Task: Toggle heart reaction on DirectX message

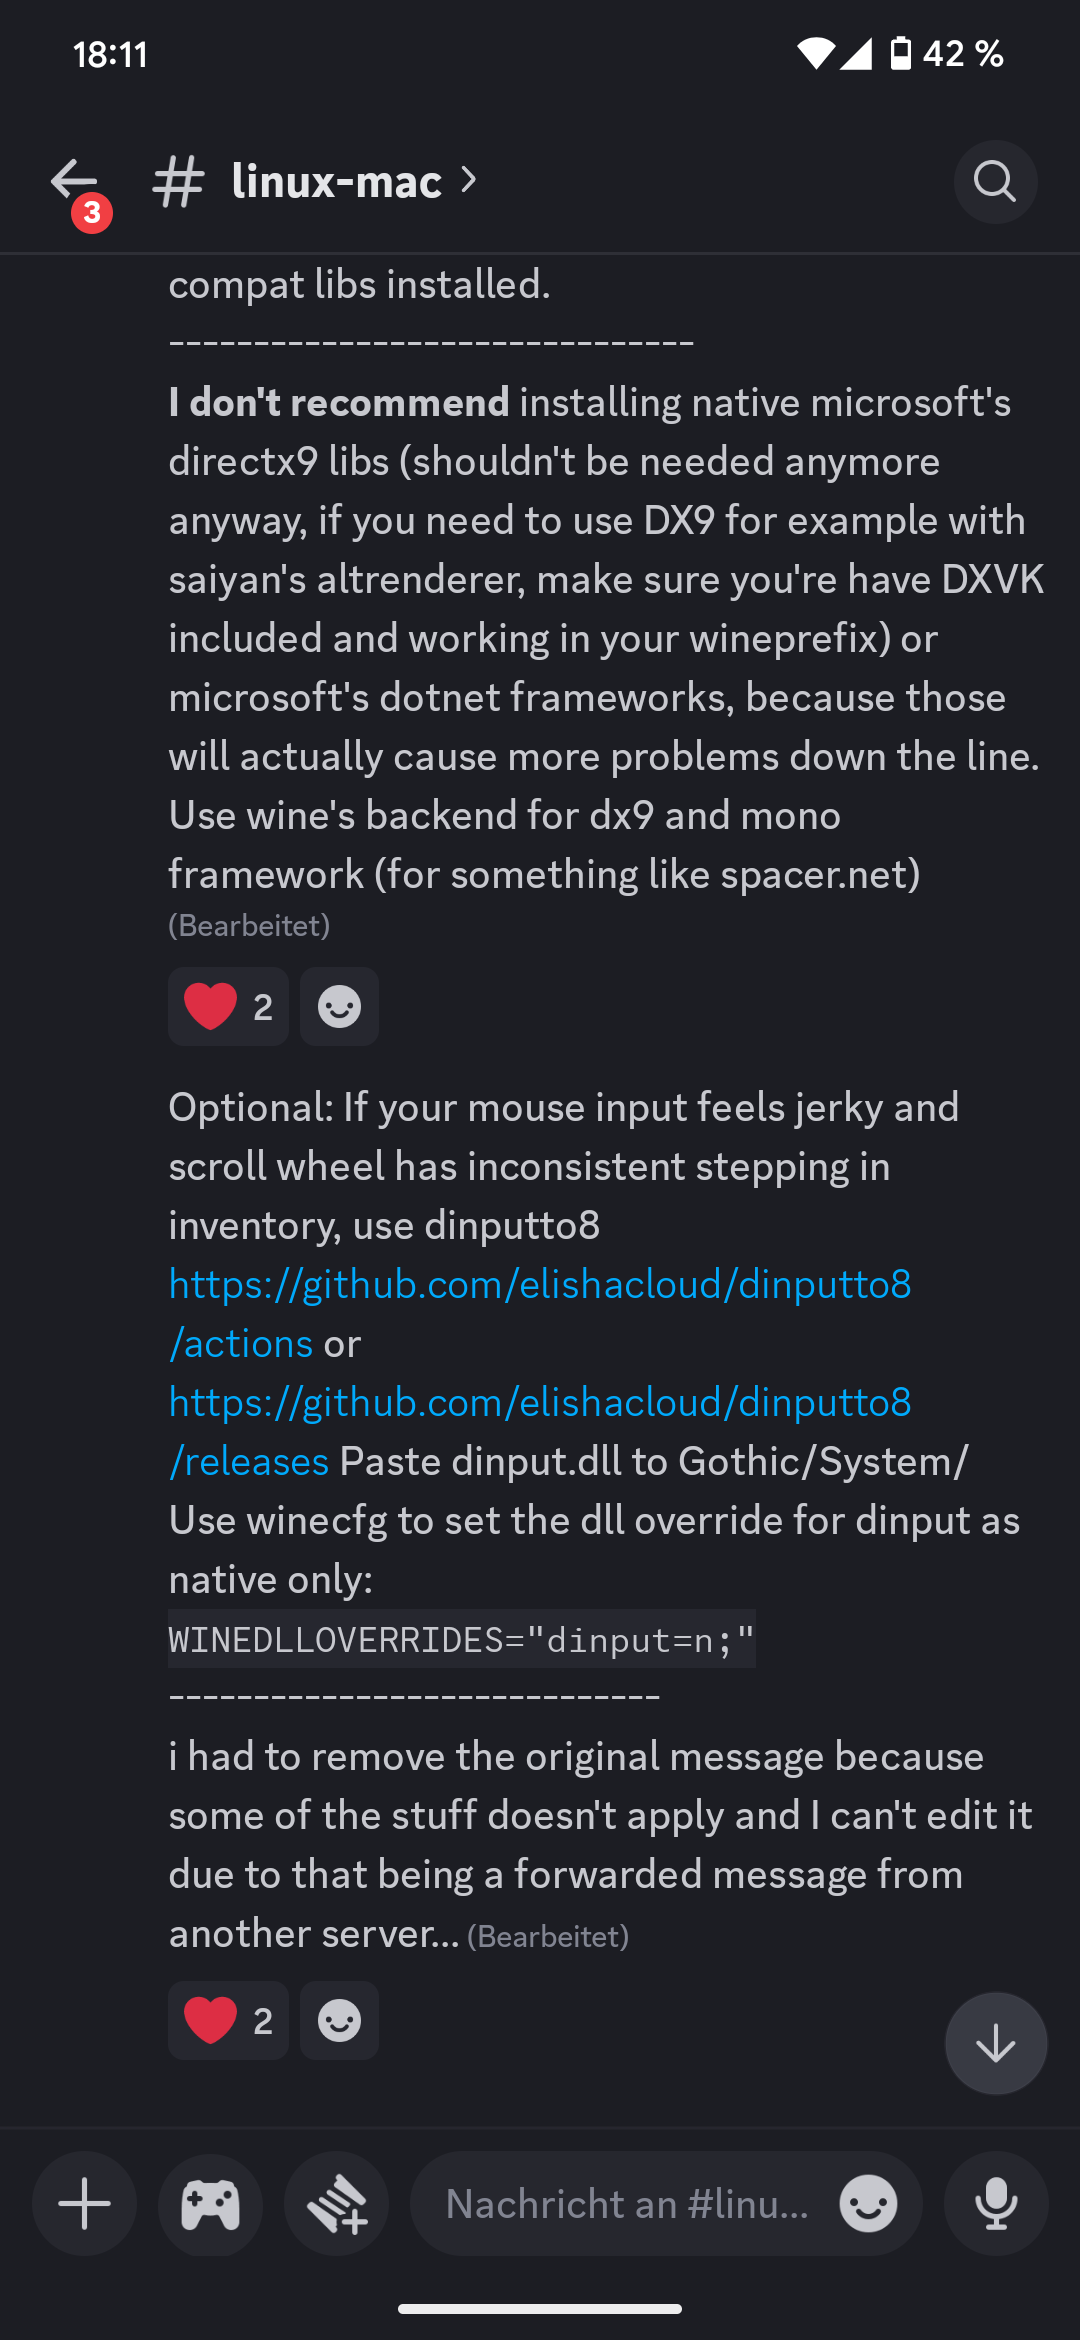Action: pyautogui.click(x=228, y=1006)
